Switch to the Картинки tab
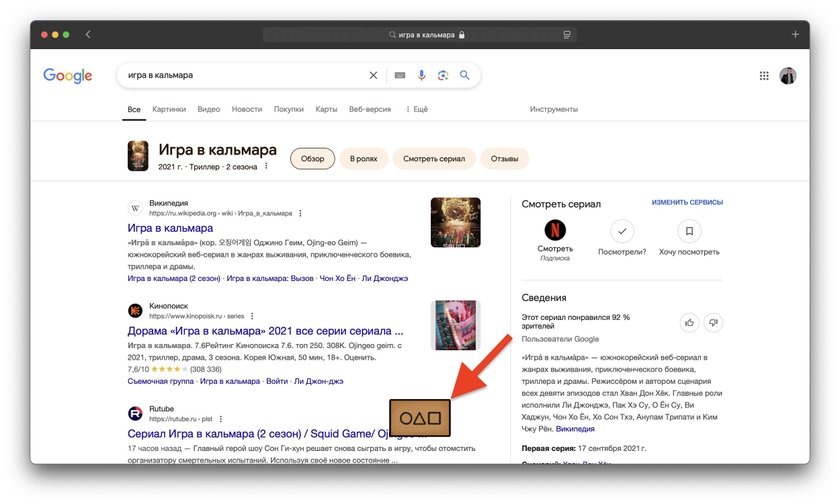 tap(169, 109)
